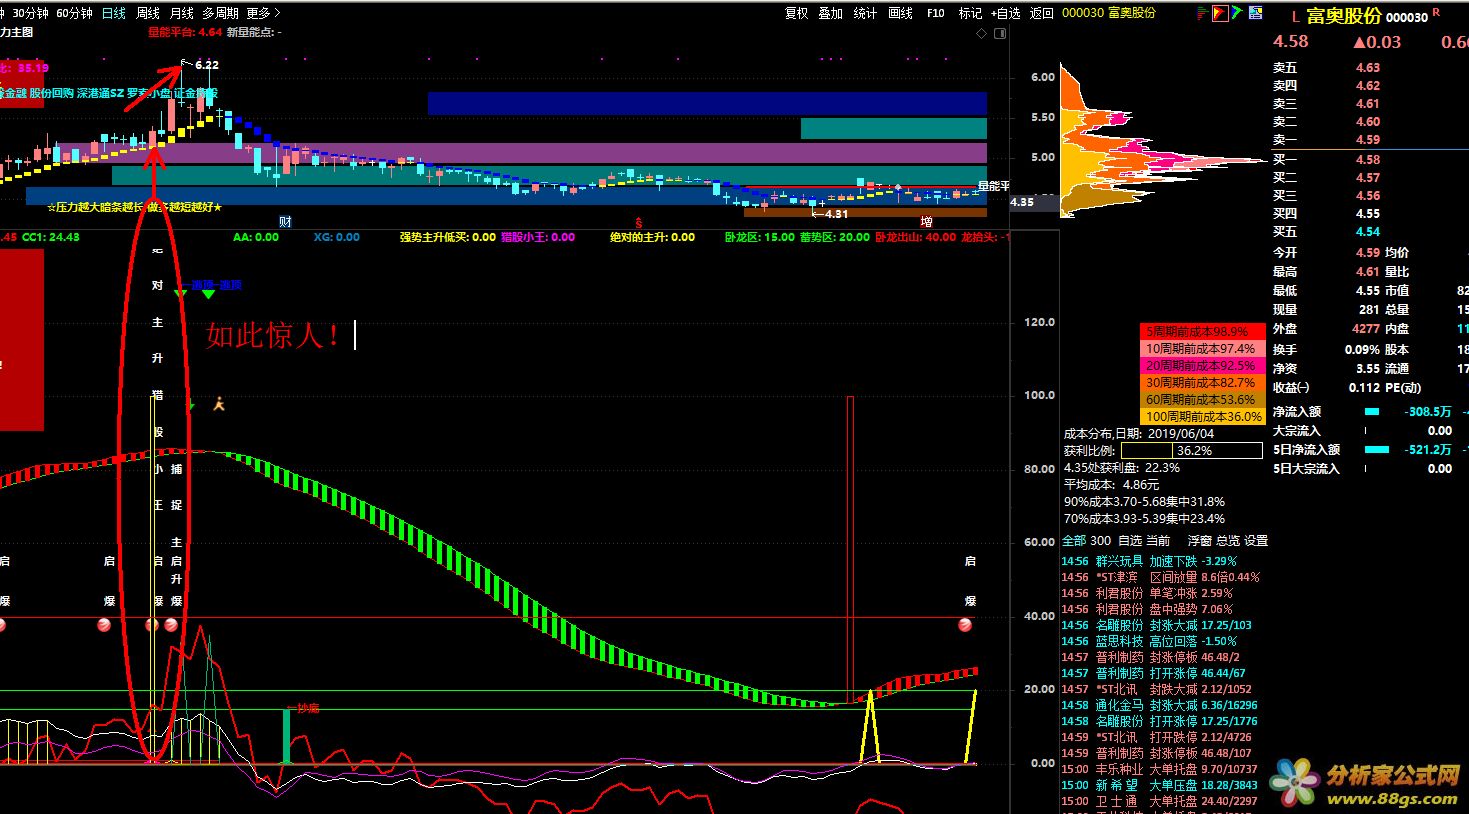
Task: Switch alerts filter to 自选
Action: (x=1129, y=540)
